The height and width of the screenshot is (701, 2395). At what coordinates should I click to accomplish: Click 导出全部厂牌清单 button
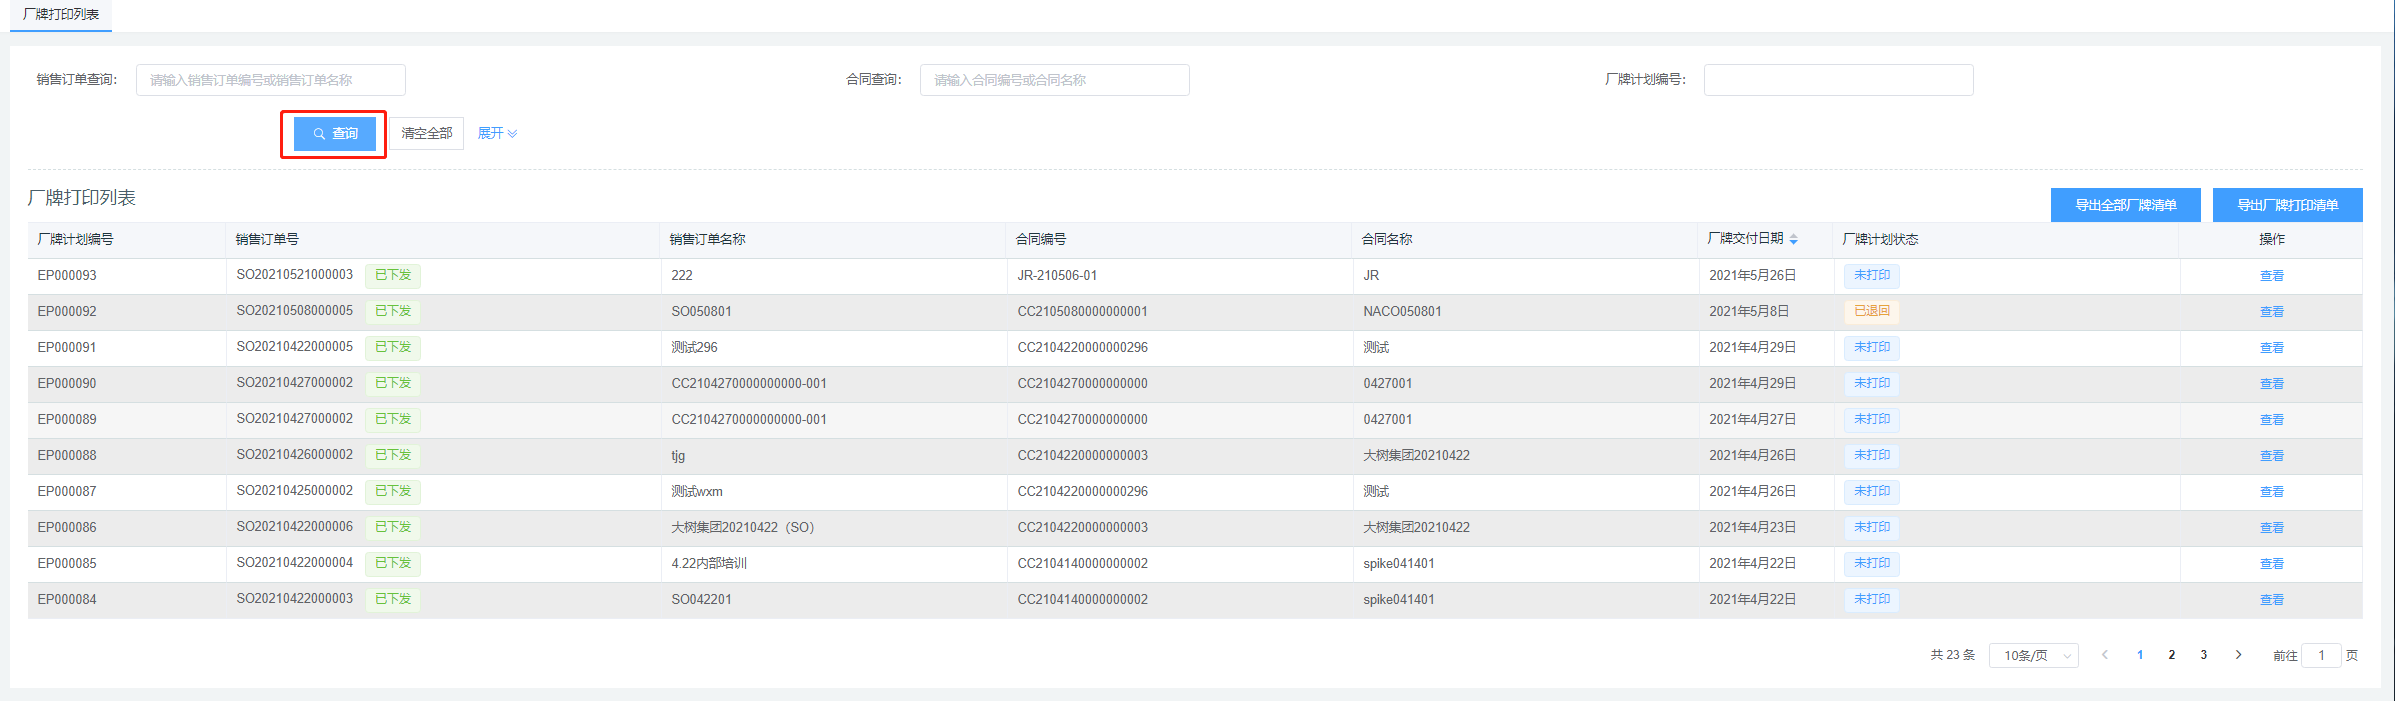(x=2125, y=205)
